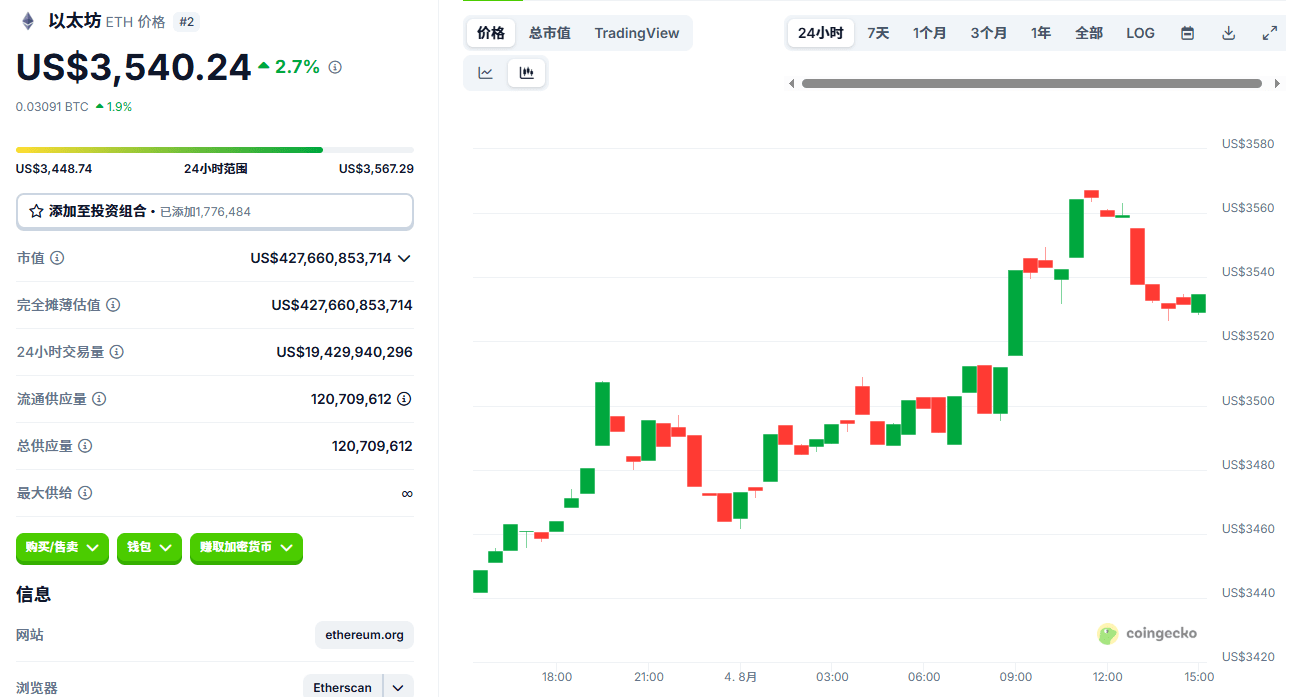
Task: Click the US$19,429,940,296 volume value
Action: [x=345, y=352]
